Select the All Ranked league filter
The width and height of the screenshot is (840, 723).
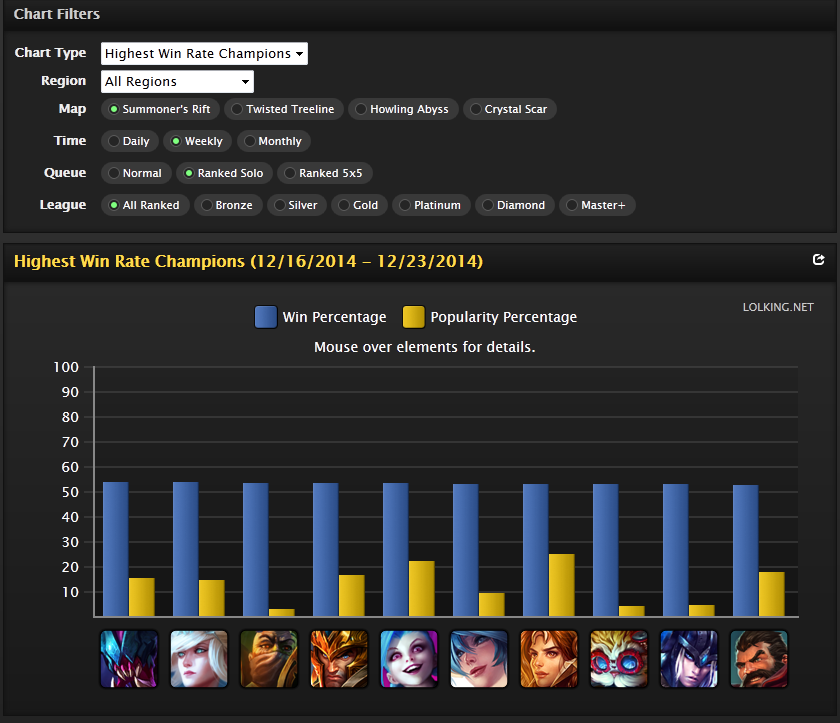pyautogui.click(x=145, y=205)
